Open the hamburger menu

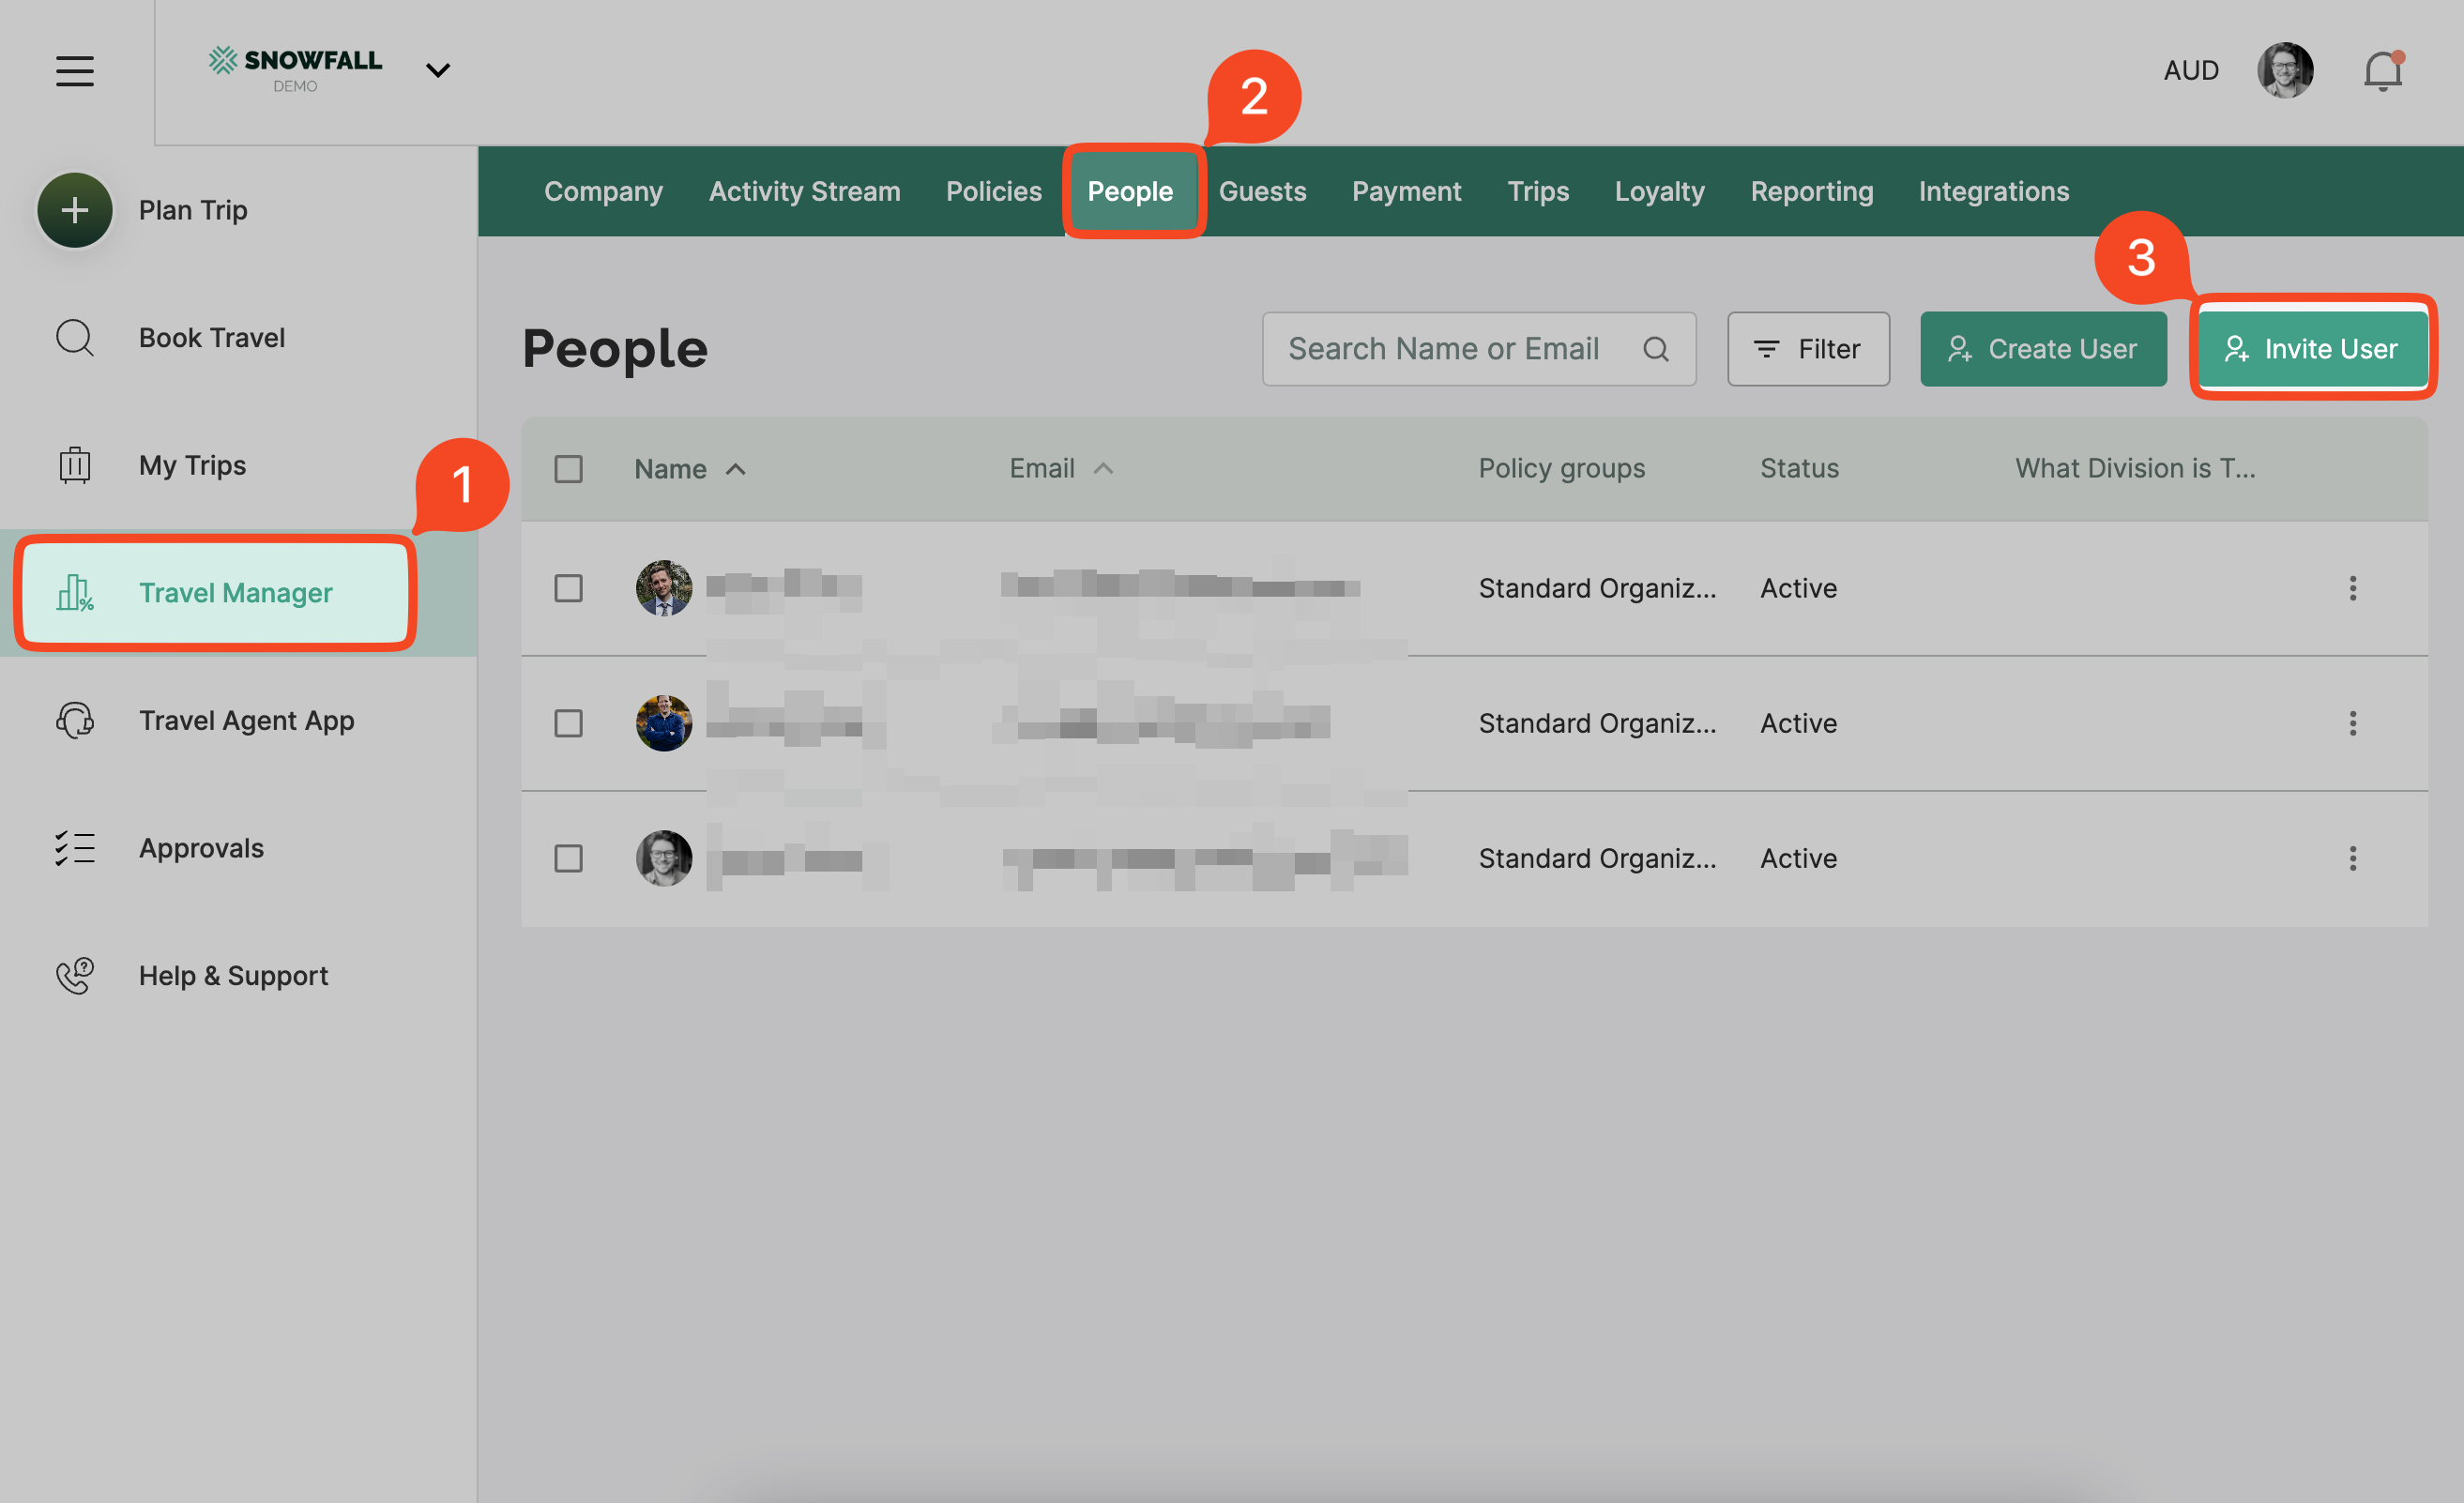click(75, 71)
